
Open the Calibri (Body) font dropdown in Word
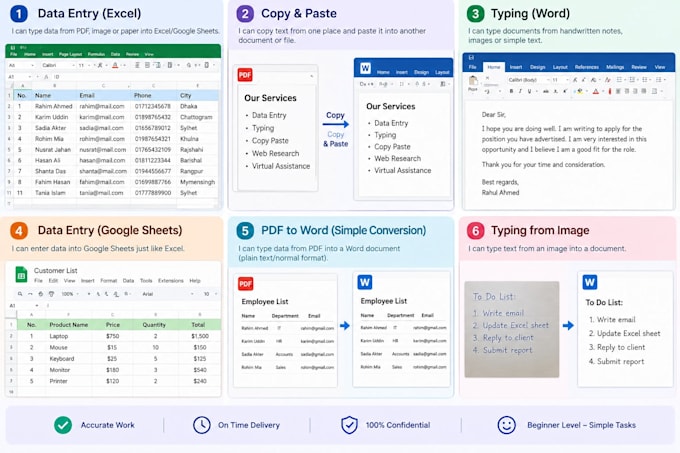[x=529, y=80]
